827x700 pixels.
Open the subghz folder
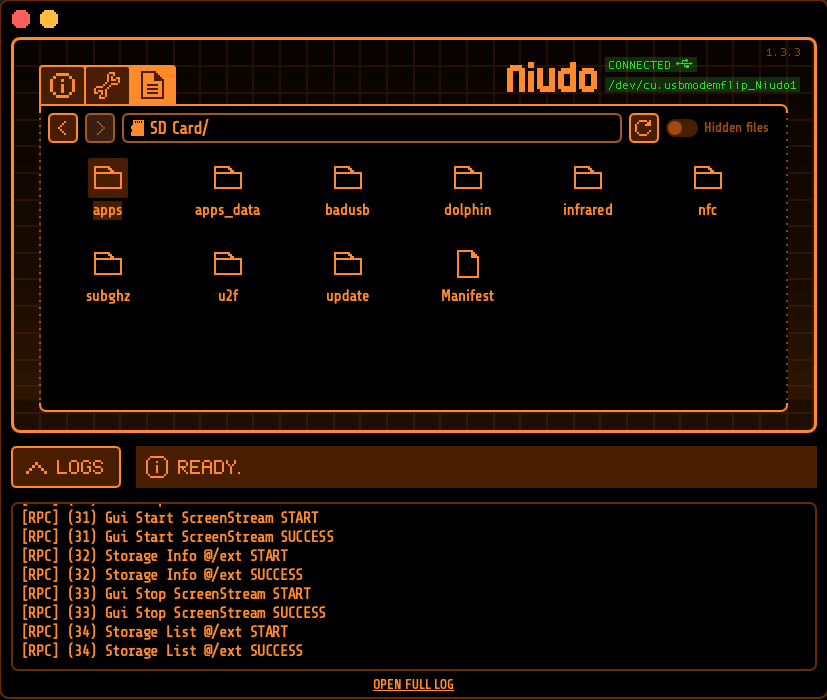108,276
